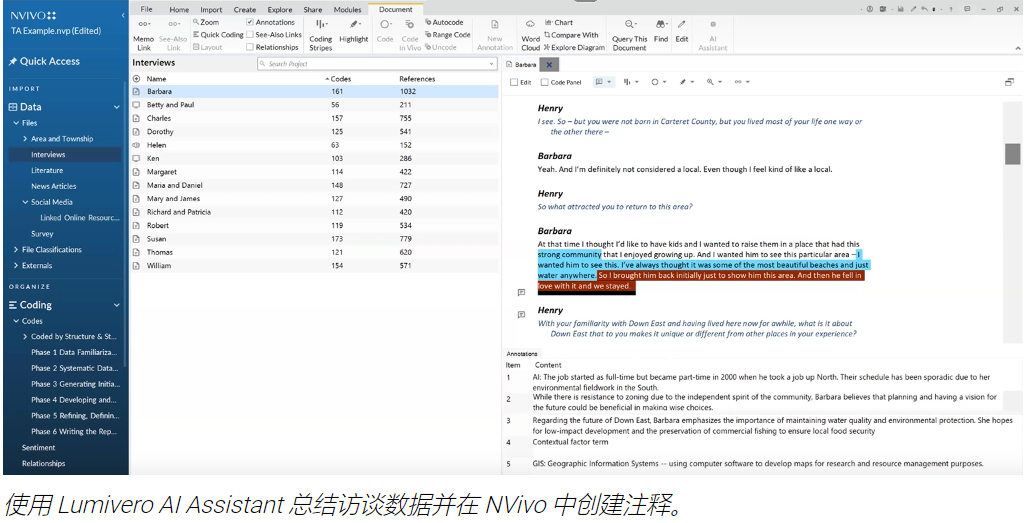Collapse the Coding section

(x=116, y=305)
